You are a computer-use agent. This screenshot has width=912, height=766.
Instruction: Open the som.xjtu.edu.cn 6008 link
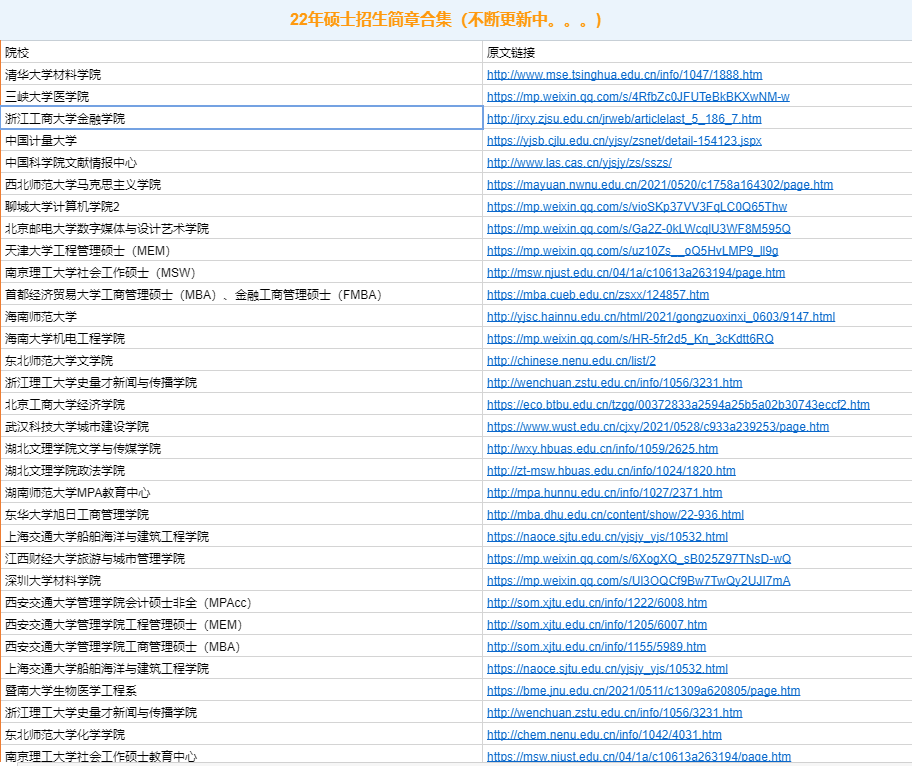596,603
